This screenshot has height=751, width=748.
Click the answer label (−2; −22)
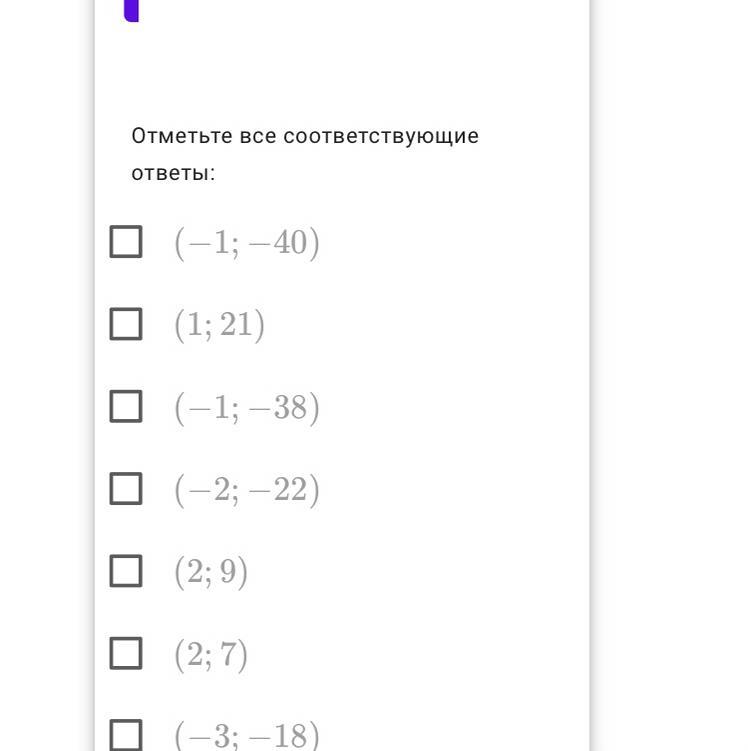[247, 490]
